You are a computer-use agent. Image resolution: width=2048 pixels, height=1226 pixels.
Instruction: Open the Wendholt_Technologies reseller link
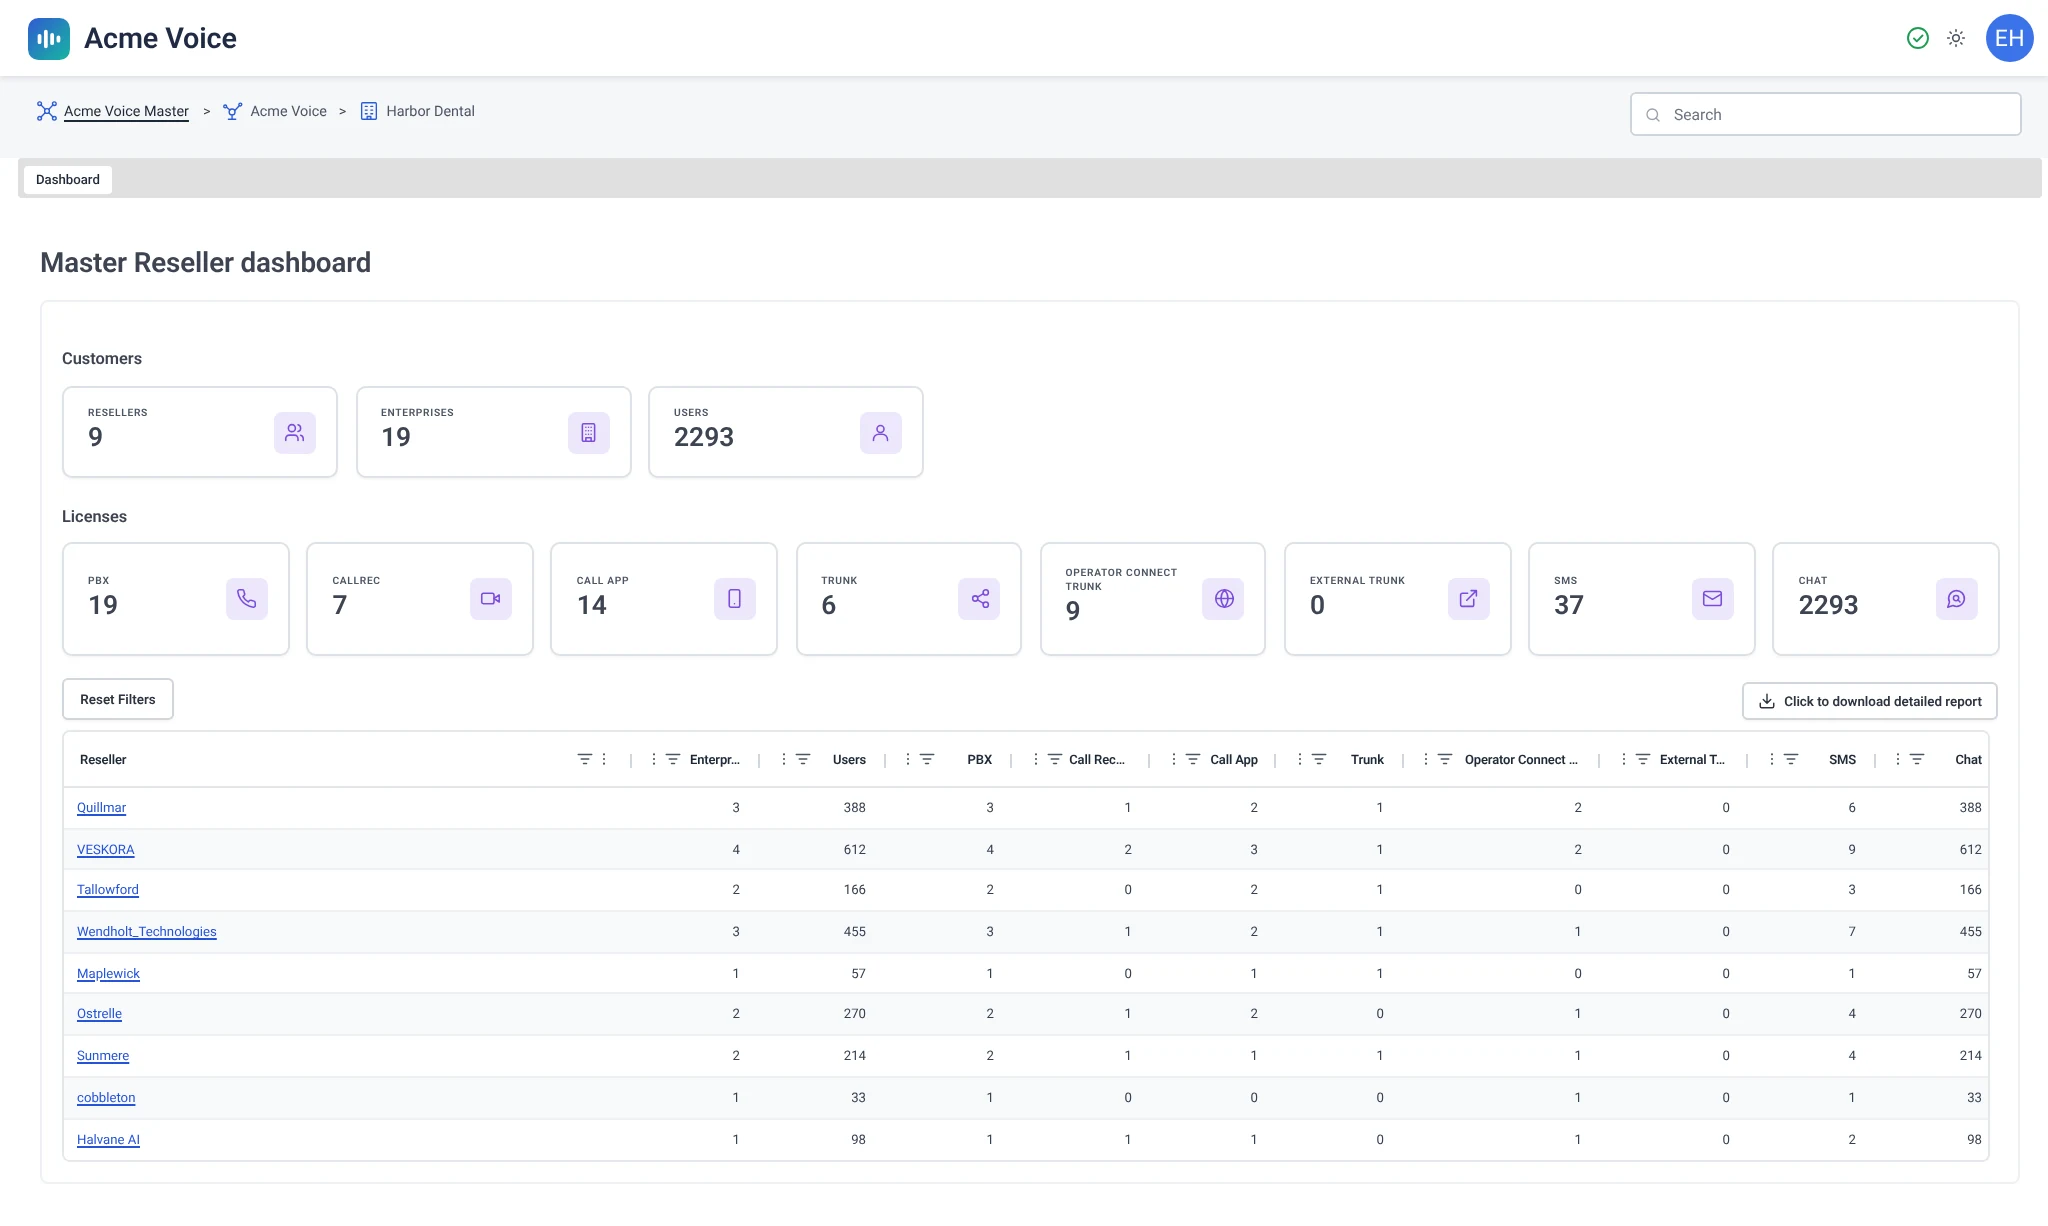[x=146, y=931]
